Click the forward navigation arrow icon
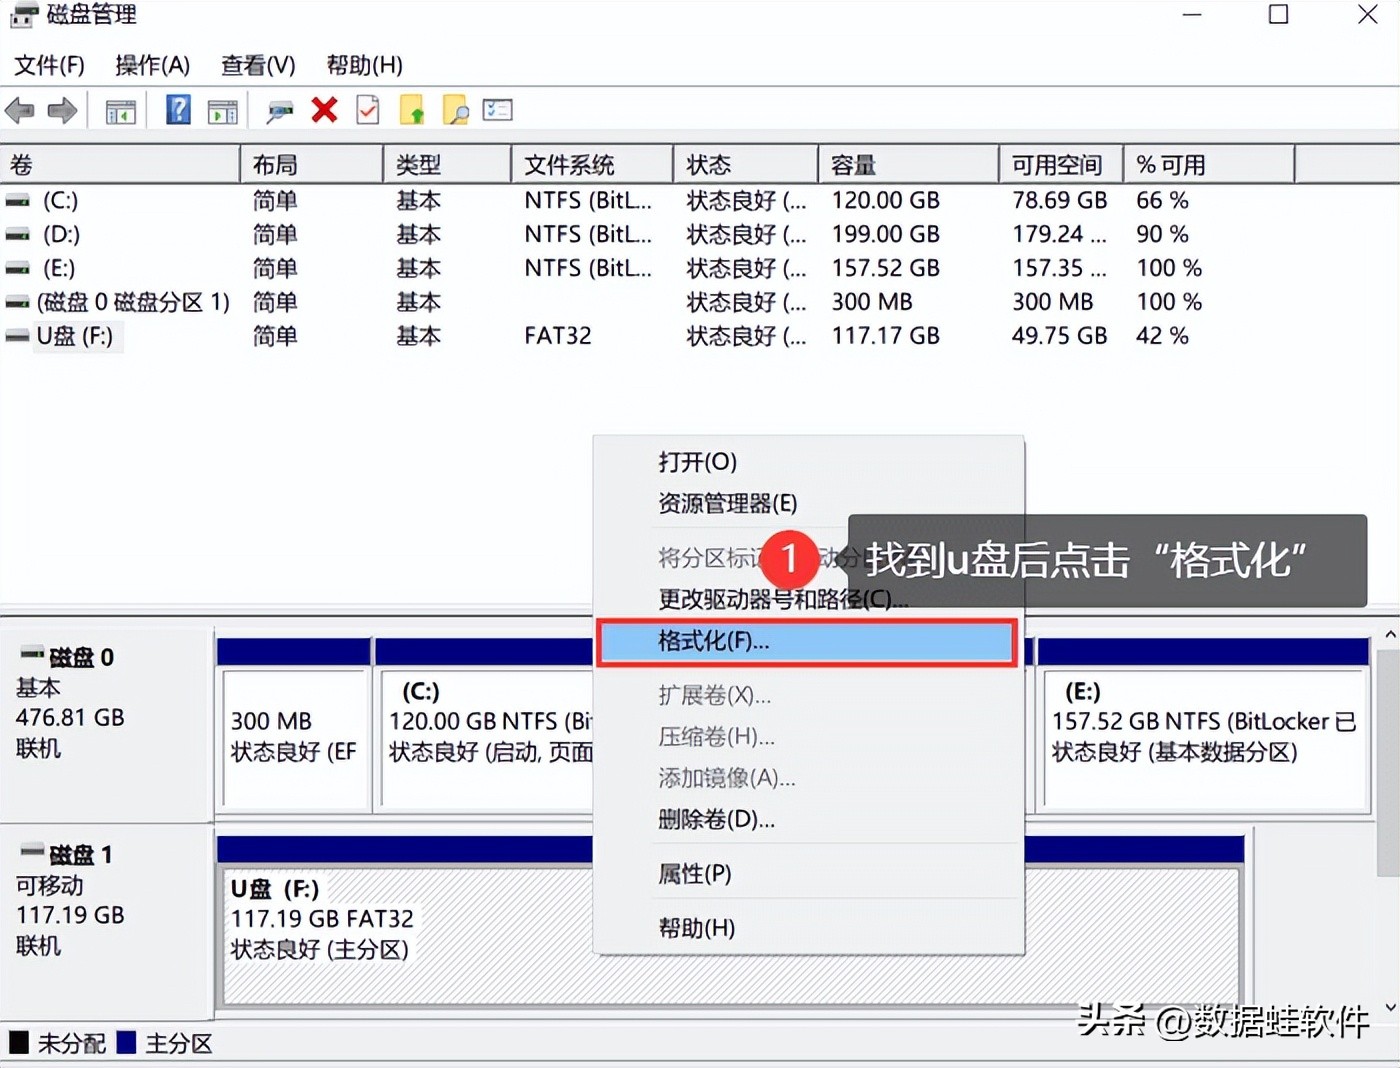 (x=62, y=110)
